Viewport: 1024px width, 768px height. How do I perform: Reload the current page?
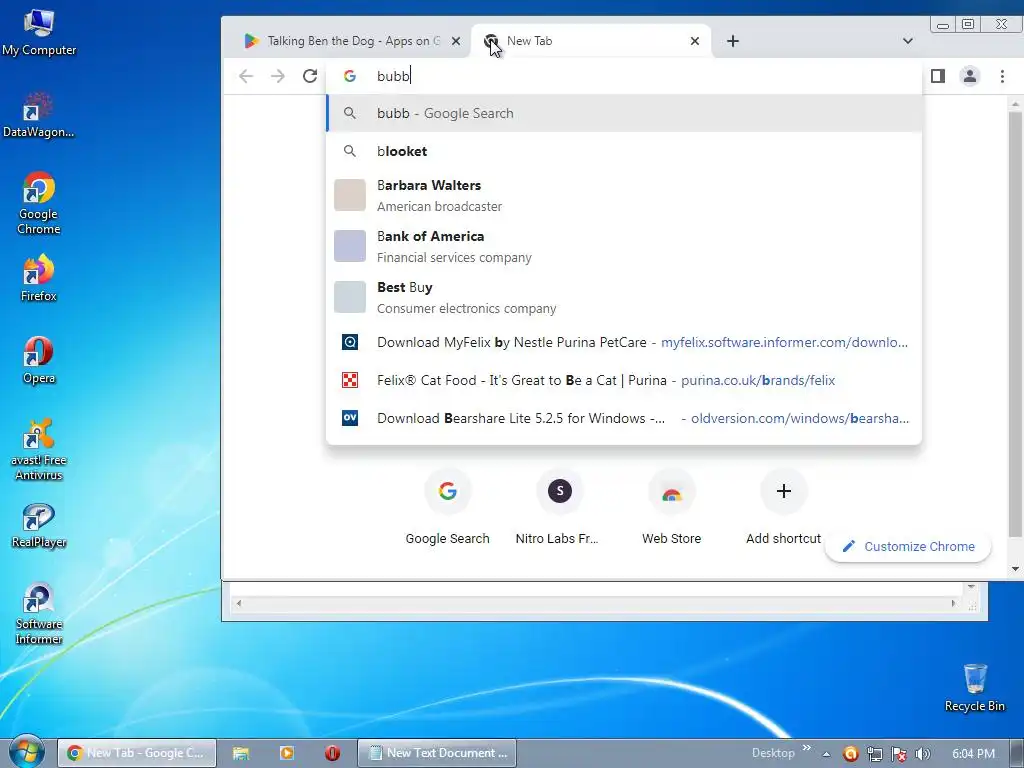tap(310, 76)
